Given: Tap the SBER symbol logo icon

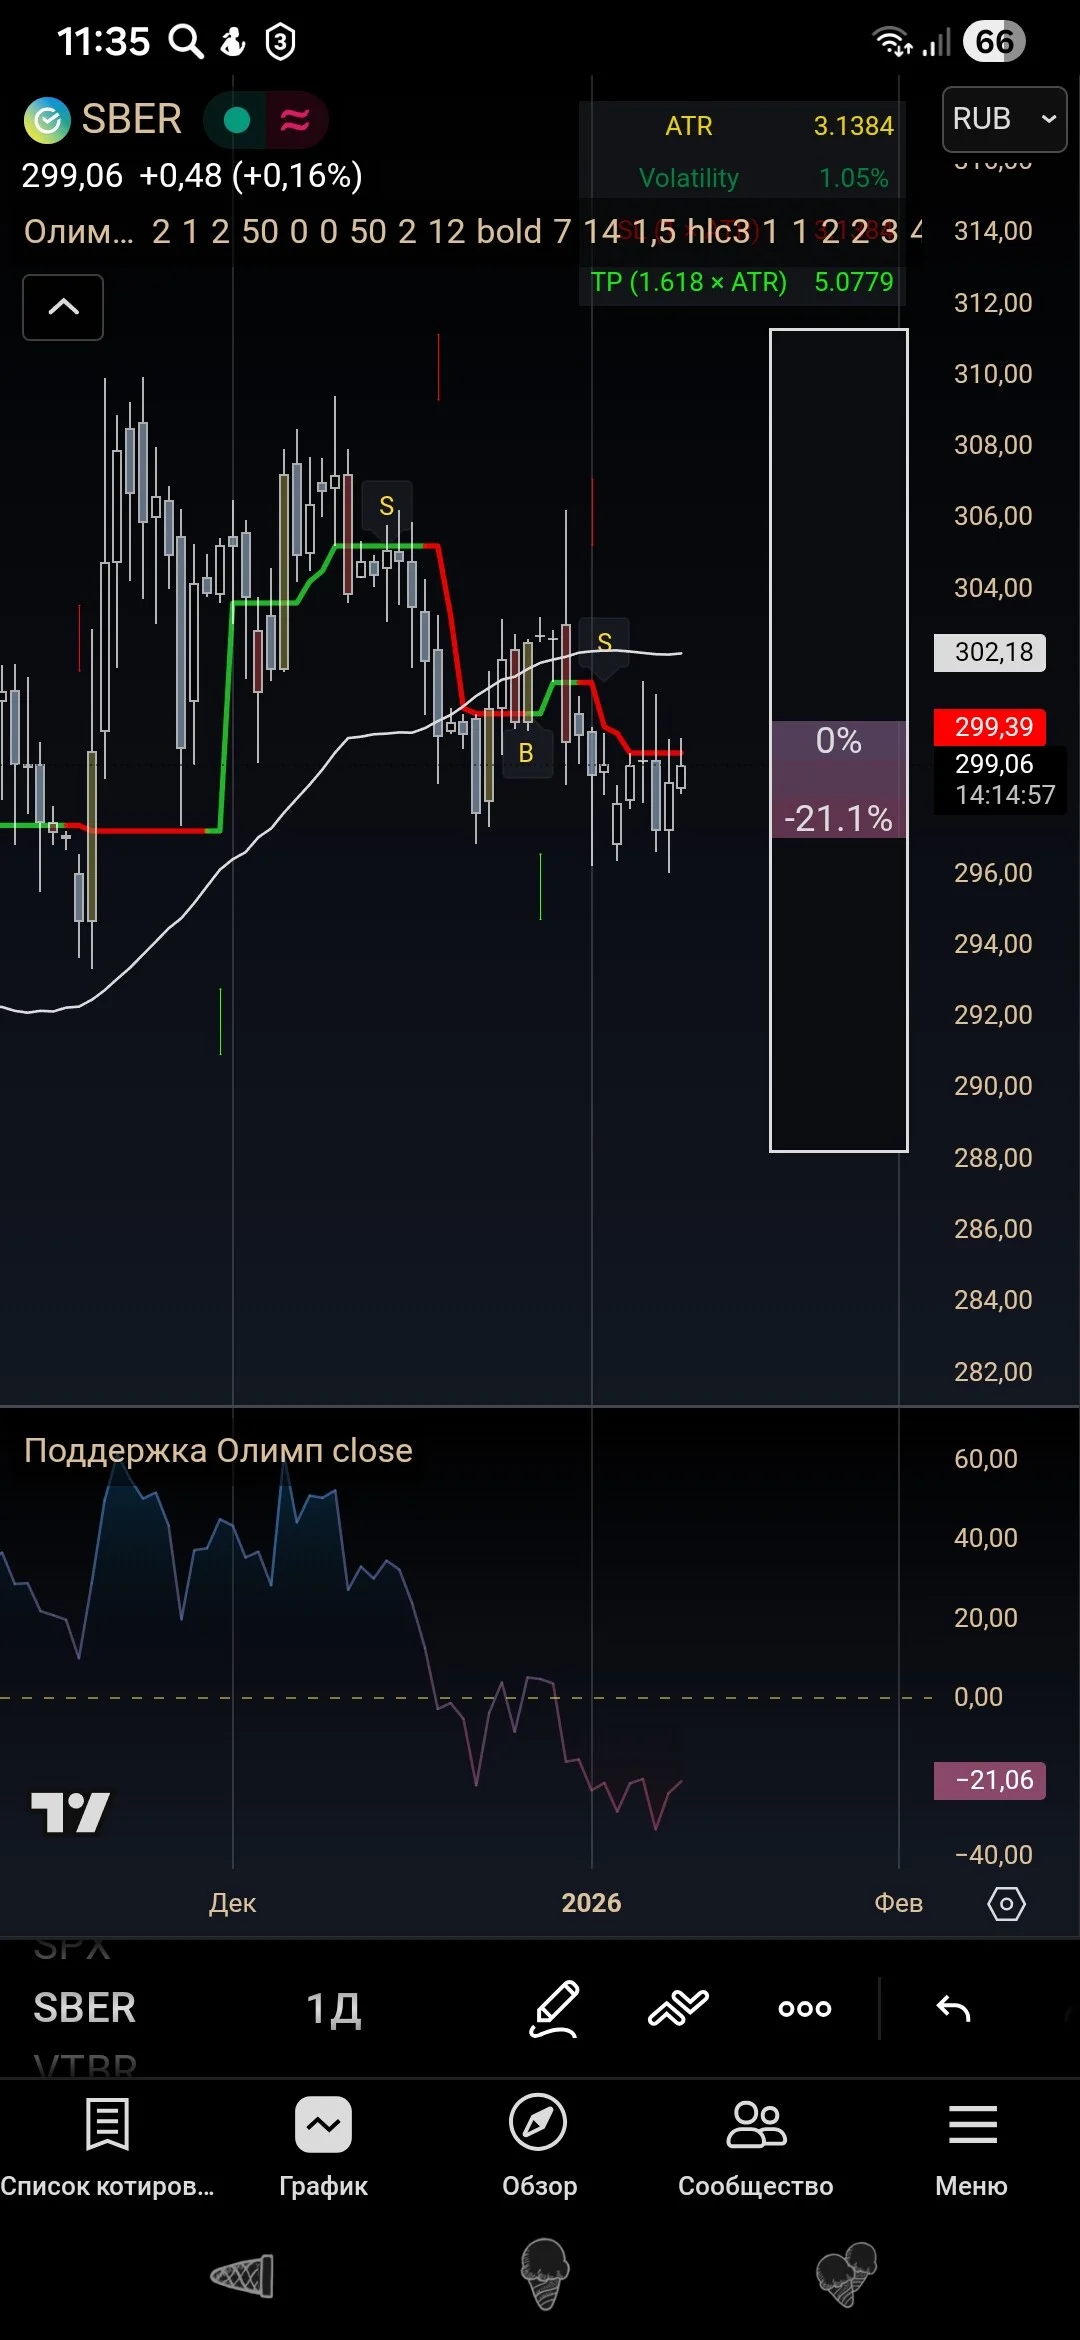Looking at the screenshot, I should (47, 121).
